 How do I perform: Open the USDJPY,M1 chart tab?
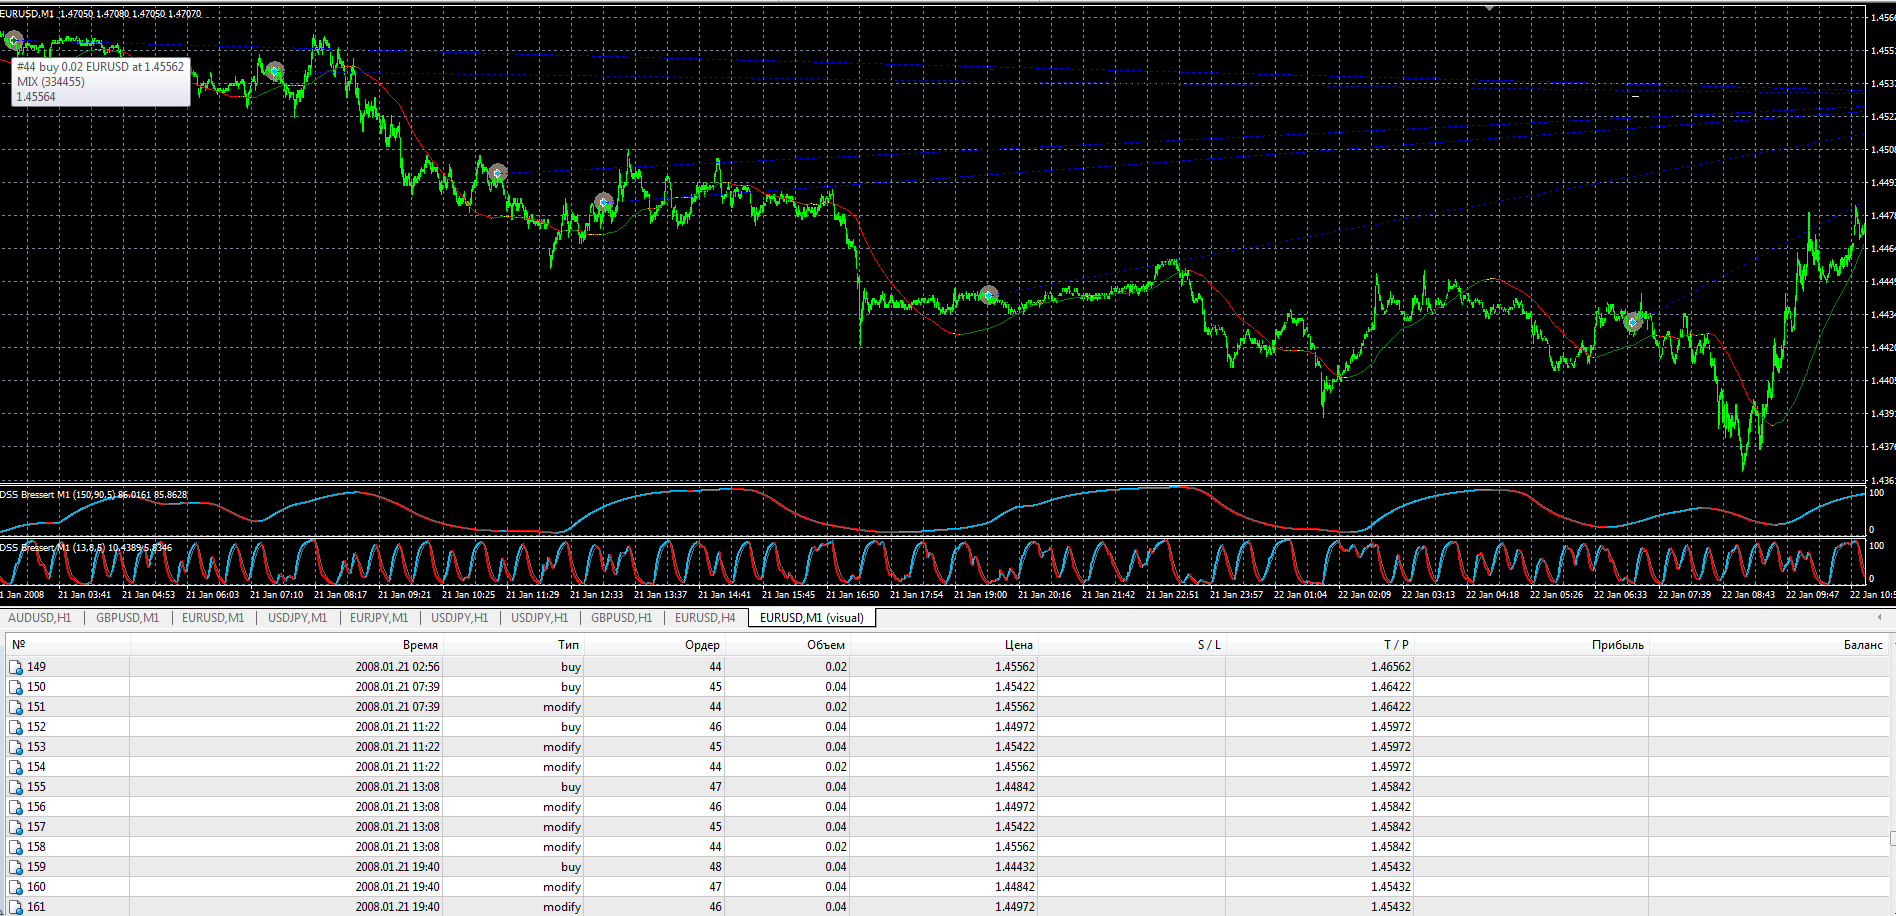coord(297,618)
